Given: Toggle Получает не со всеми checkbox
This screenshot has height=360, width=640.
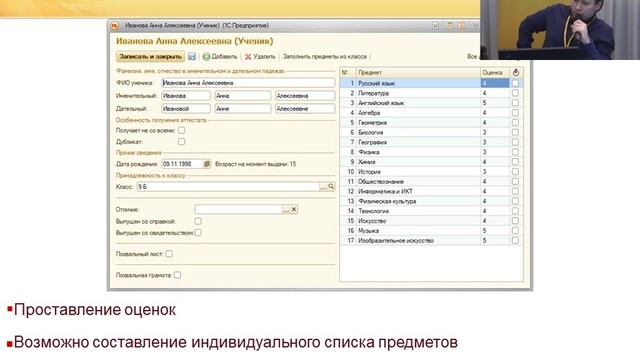Looking at the screenshot, I should point(181,130).
